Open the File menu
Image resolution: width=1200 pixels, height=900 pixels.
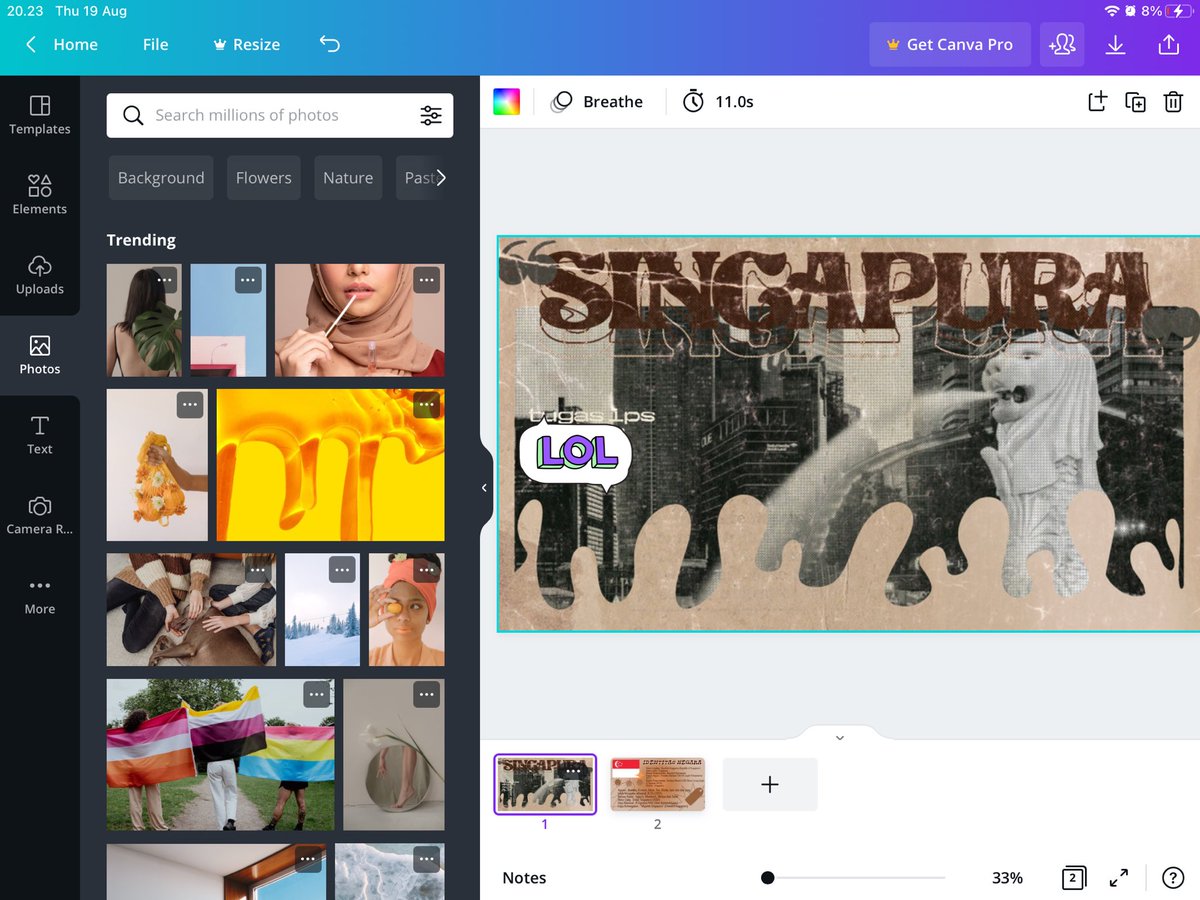click(155, 44)
